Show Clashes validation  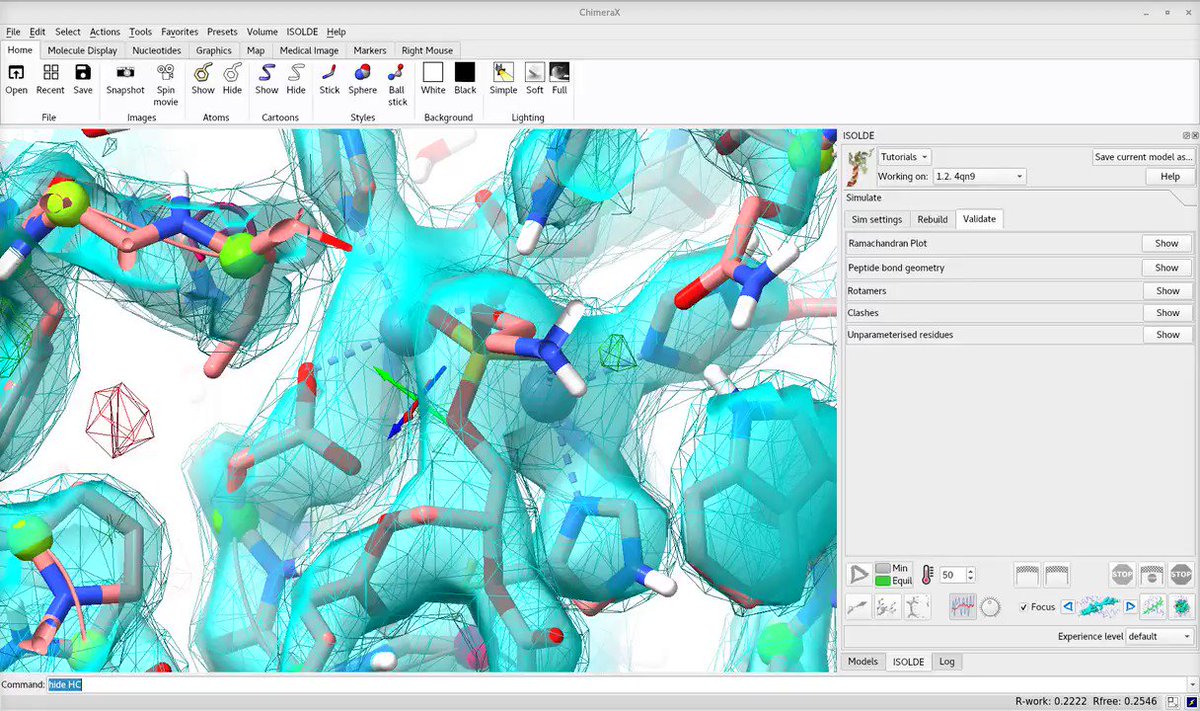click(1167, 313)
